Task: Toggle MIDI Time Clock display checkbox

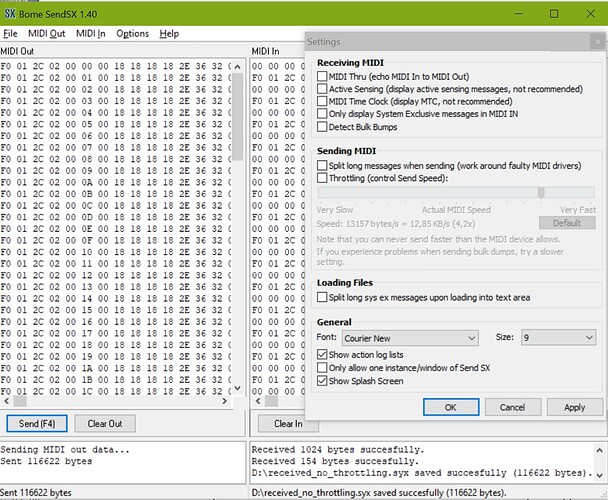Action: 322,101
